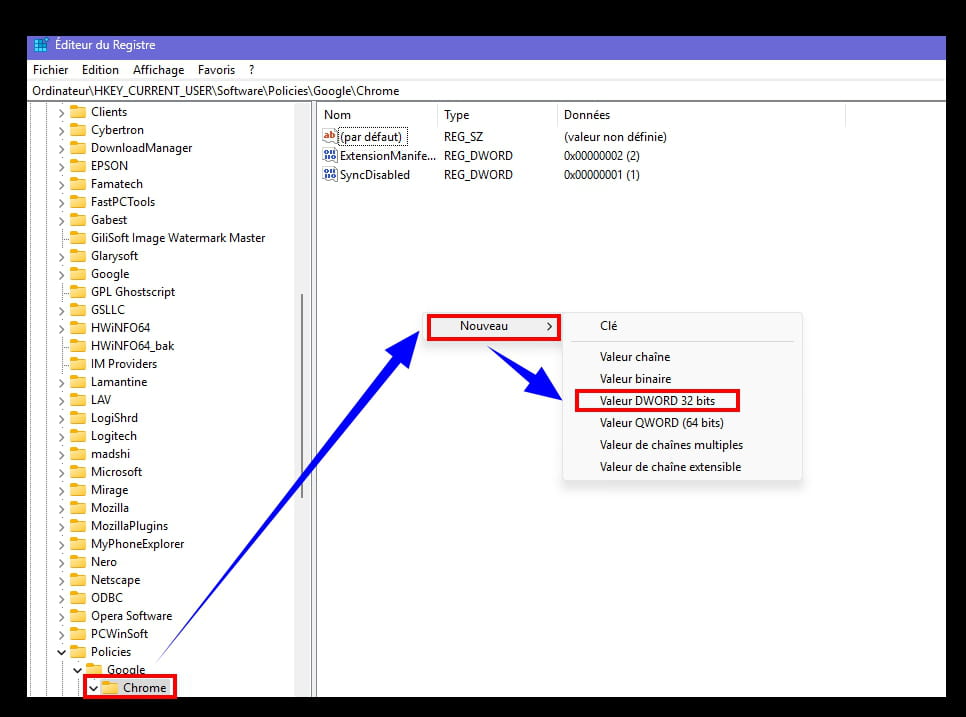Click the Nero folder icon
This screenshot has width=966, height=717.
(78, 562)
